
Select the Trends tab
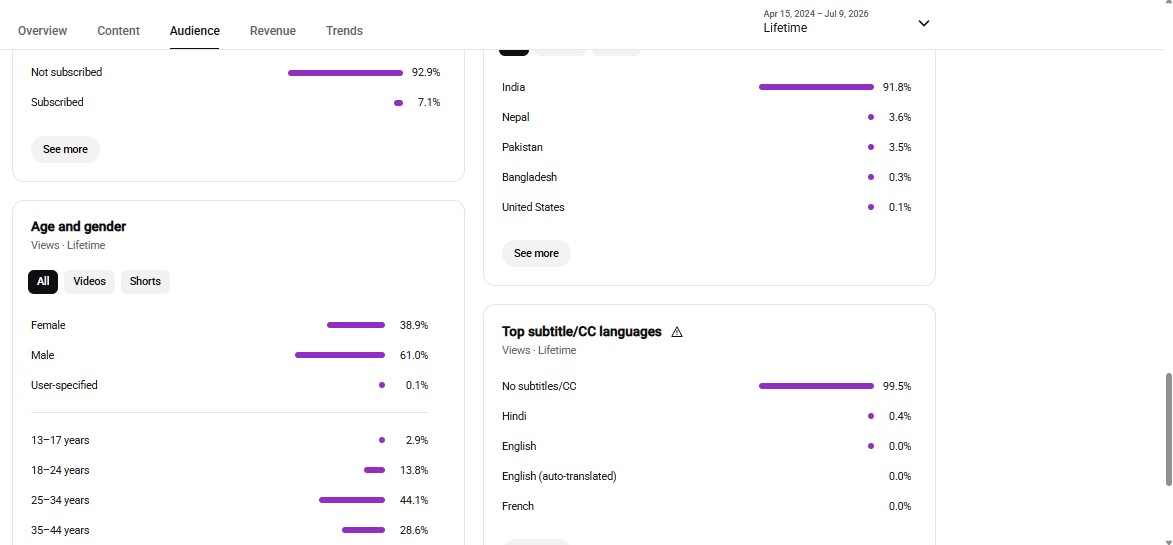tap(344, 31)
